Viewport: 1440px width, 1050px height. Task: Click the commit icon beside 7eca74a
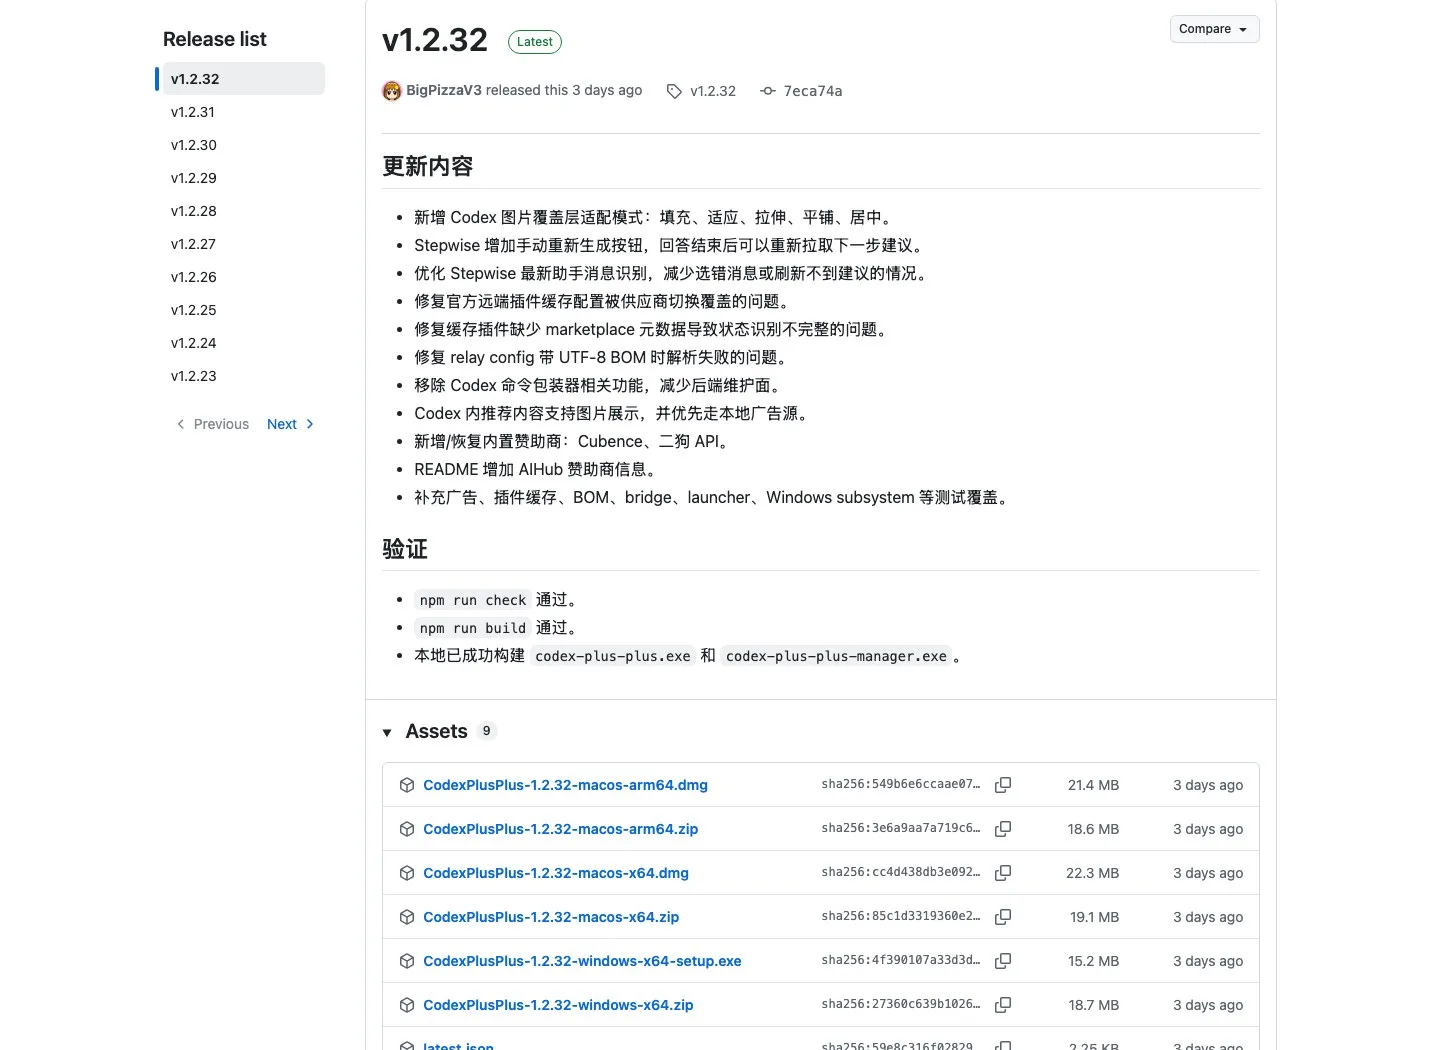(x=768, y=91)
